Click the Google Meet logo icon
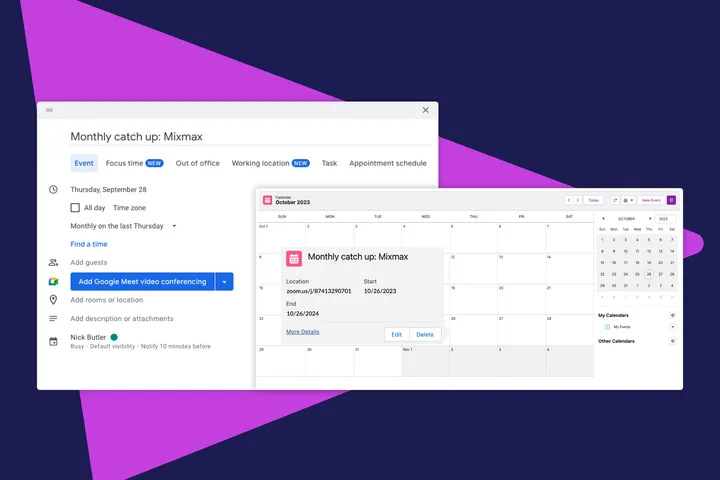The height and width of the screenshot is (480, 720). pyautogui.click(x=53, y=282)
